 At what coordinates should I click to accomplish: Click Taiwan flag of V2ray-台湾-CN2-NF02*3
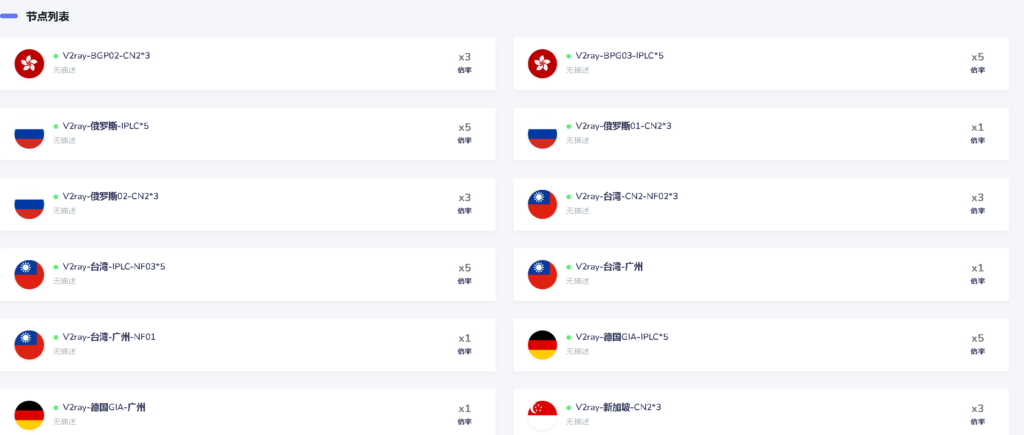click(542, 204)
